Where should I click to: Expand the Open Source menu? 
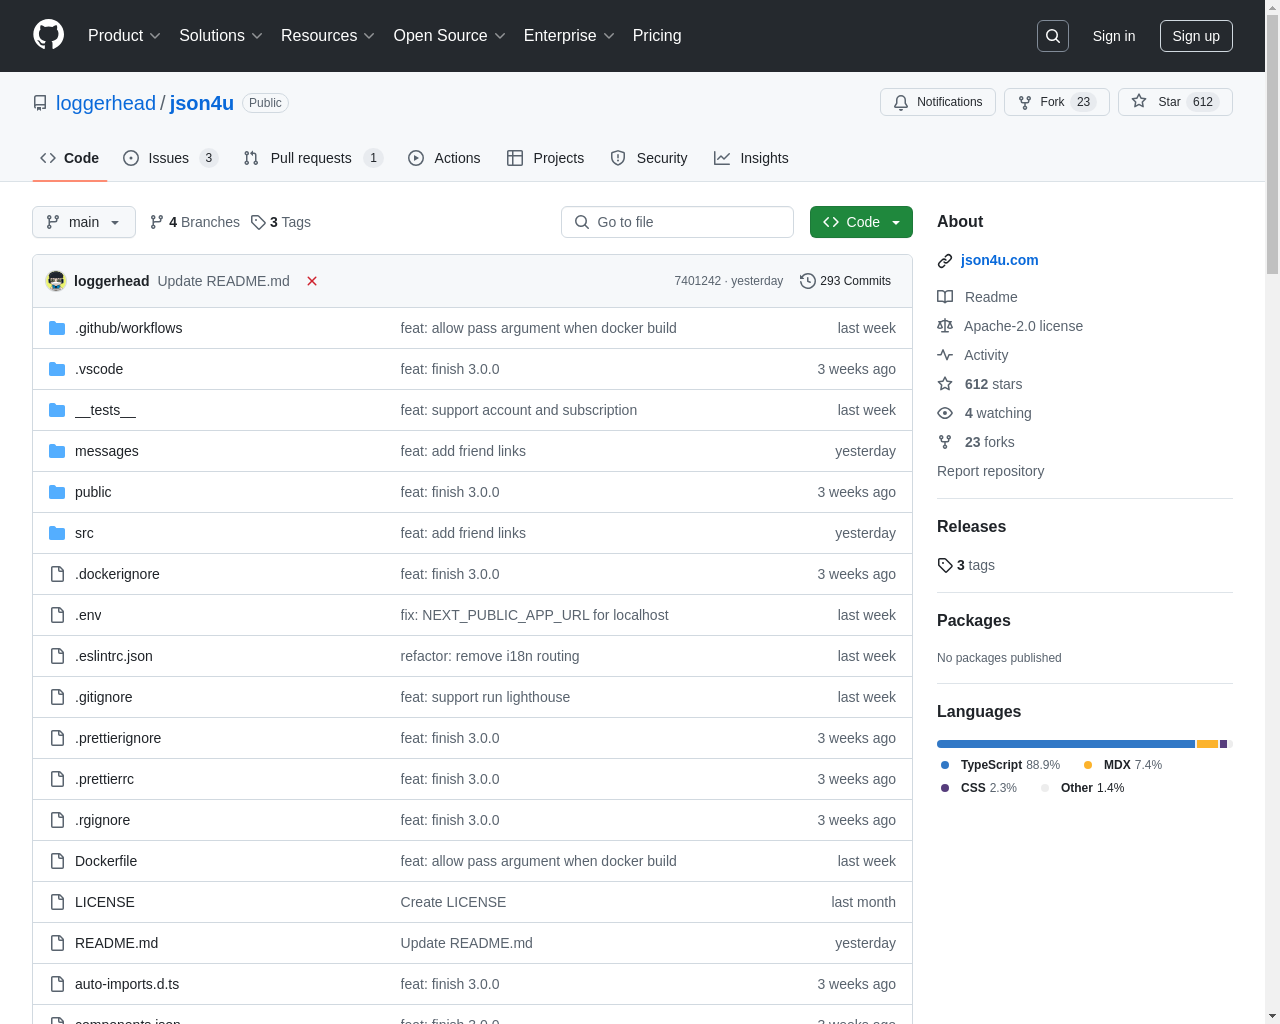pyautogui.click(x=450, y=36)
